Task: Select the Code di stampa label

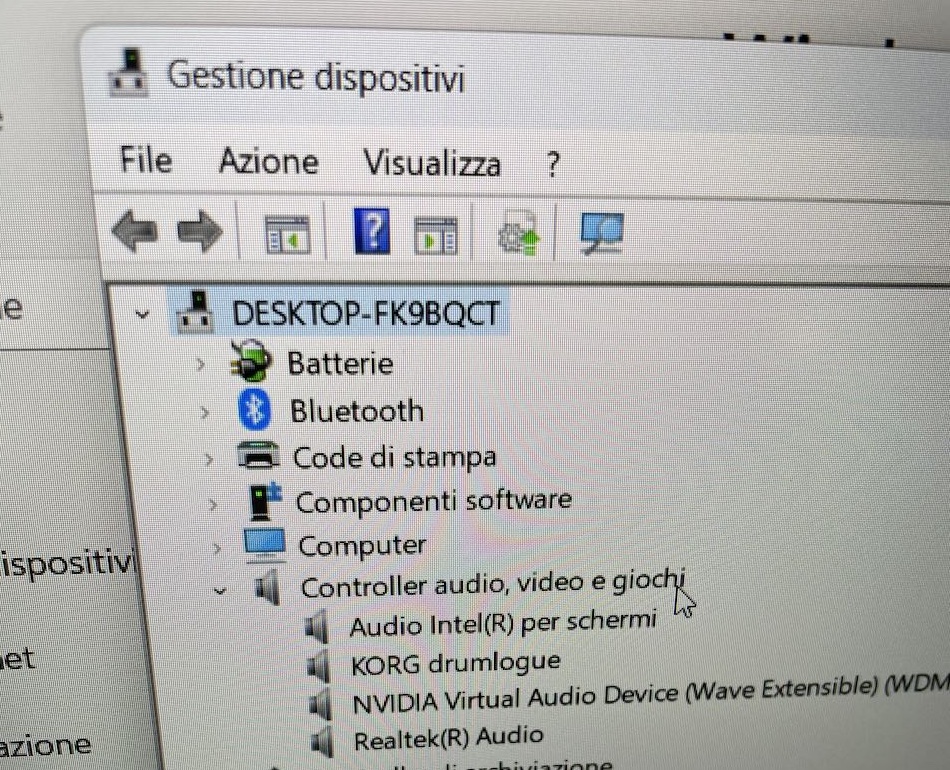Action: (x=394, y=457)
